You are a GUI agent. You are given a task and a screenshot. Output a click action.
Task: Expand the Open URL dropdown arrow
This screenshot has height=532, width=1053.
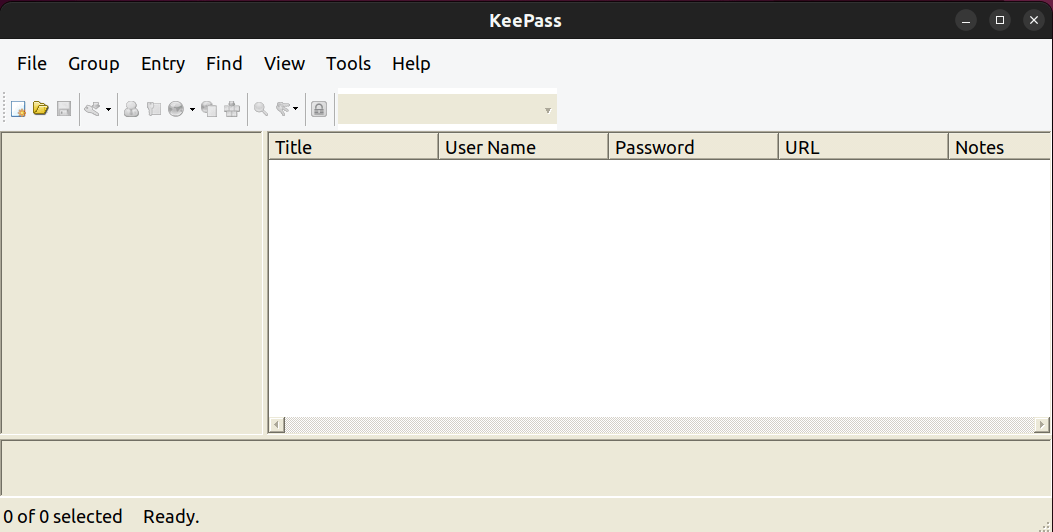pyautogui.click(x=192, y=109)
